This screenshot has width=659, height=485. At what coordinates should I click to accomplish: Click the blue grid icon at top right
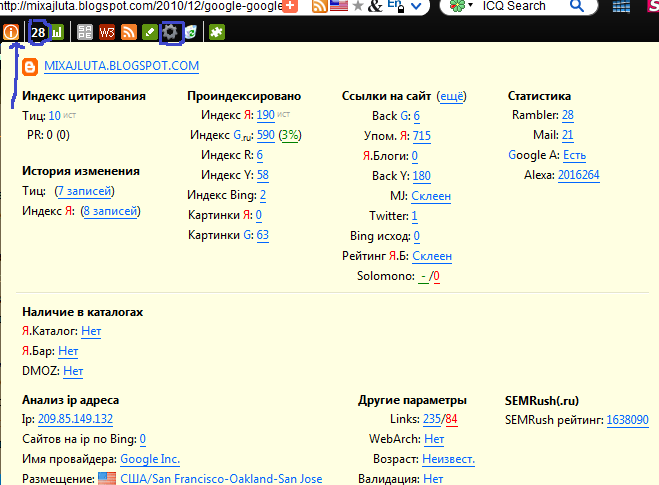621,6
